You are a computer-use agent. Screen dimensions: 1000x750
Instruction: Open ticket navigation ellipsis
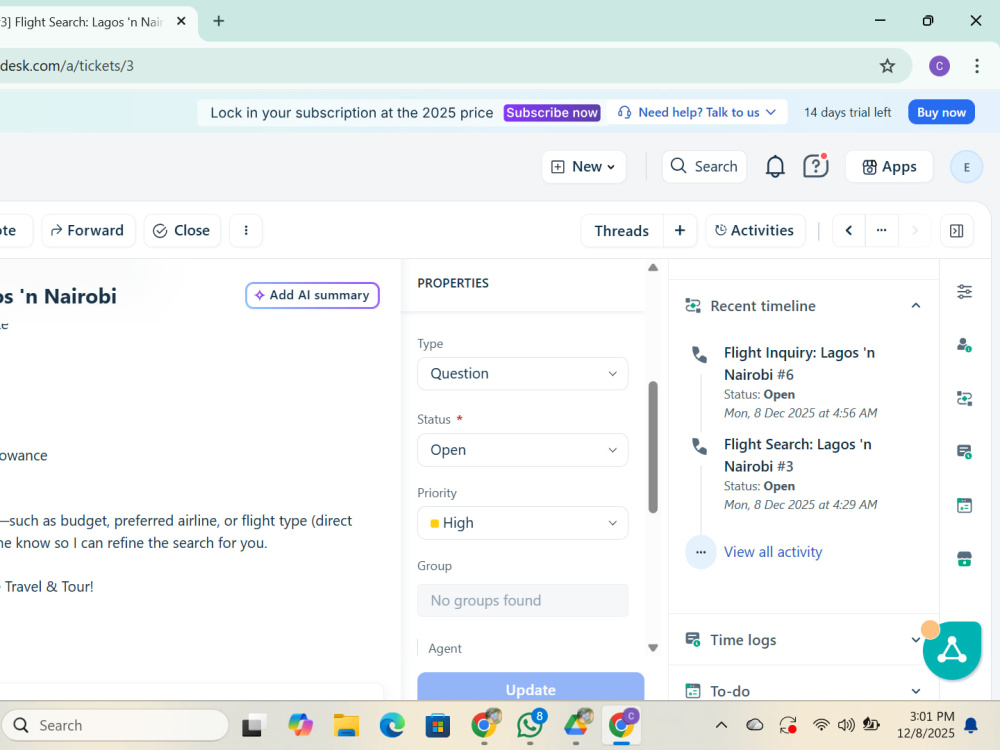pos(881,231)
